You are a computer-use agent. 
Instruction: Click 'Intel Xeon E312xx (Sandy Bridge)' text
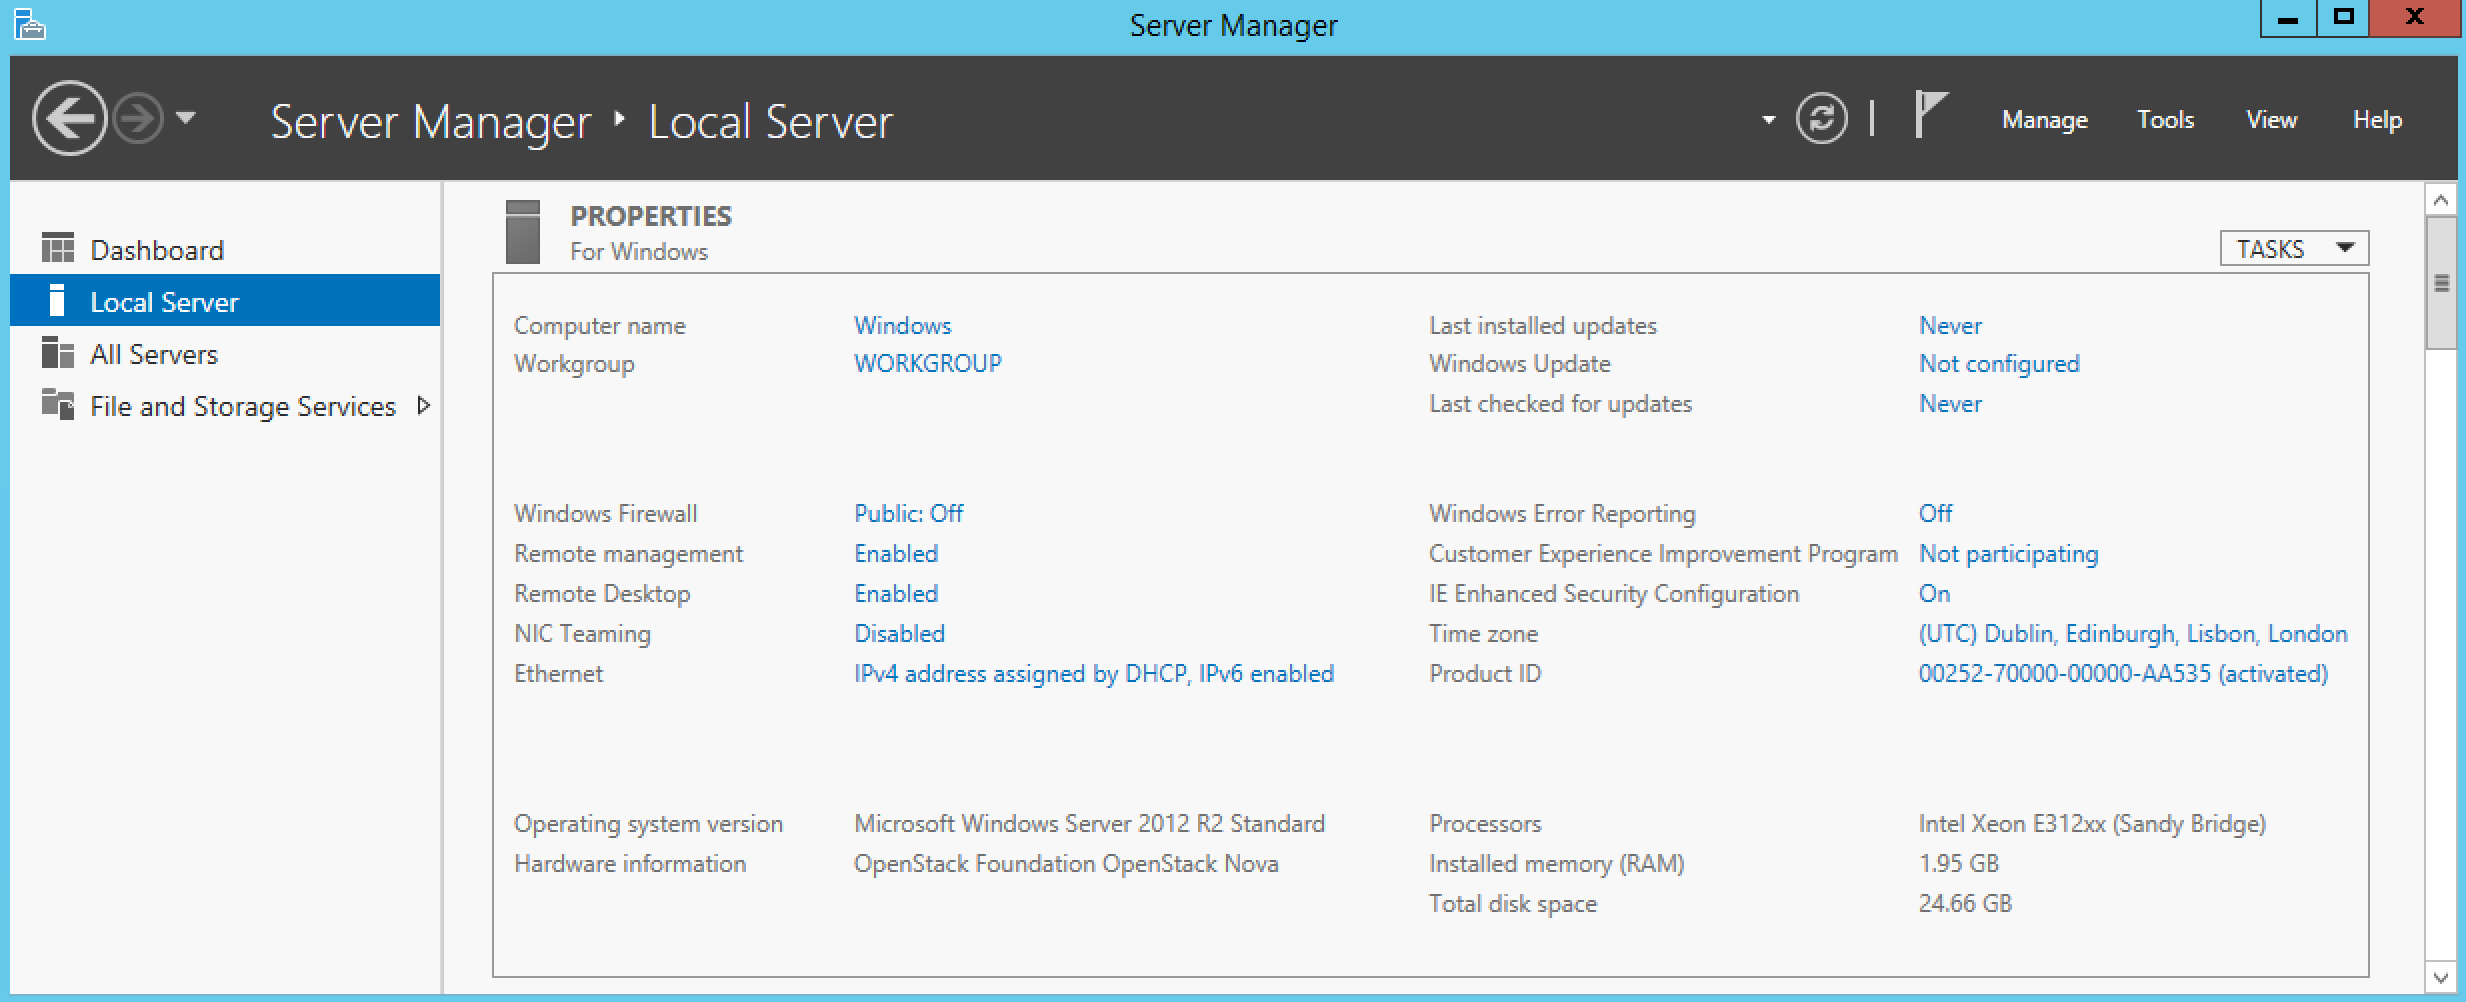click(x=2092, y=823)
